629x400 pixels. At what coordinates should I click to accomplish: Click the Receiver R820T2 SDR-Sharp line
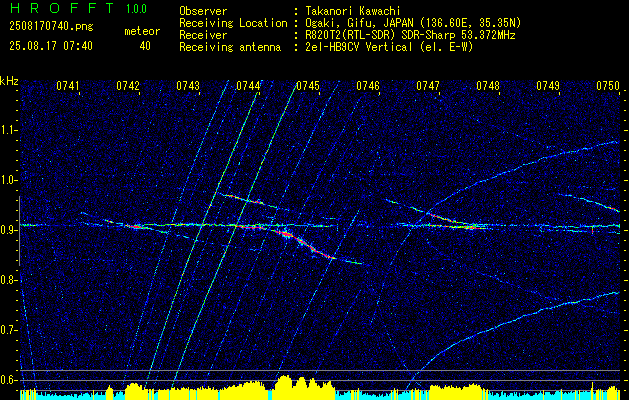point(410,35)
